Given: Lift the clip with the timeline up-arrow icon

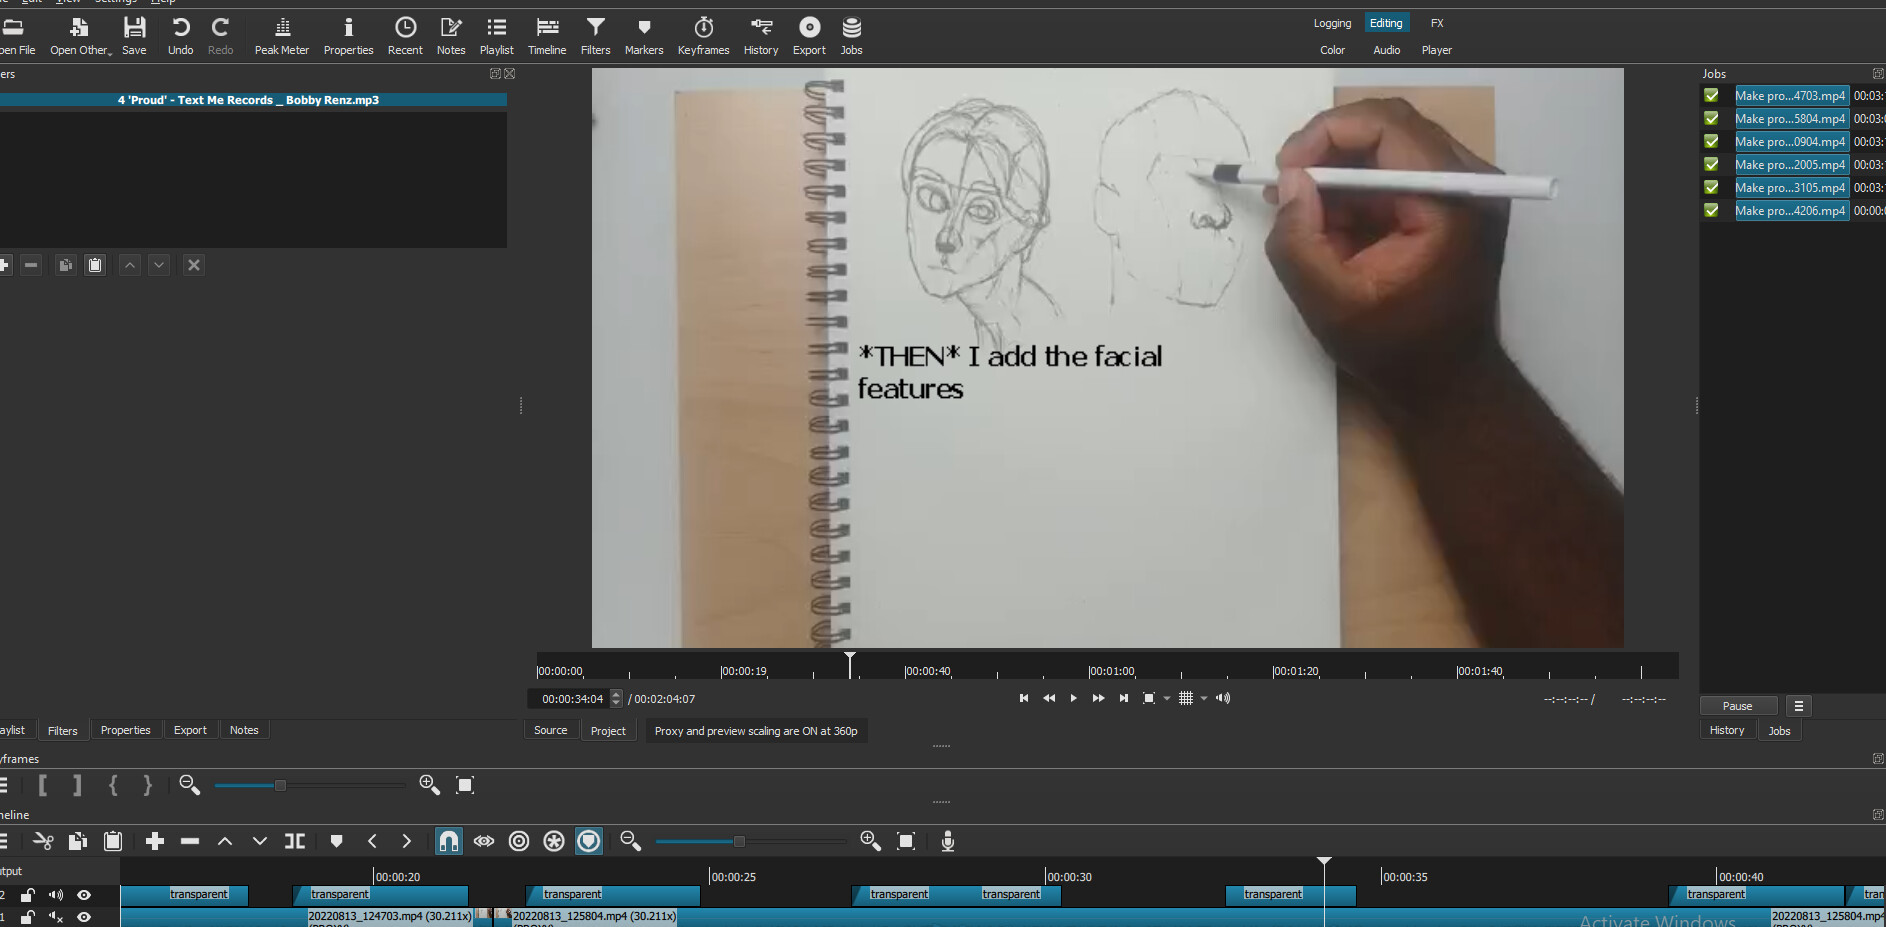Looking at the screenshot, I should 225,841.
